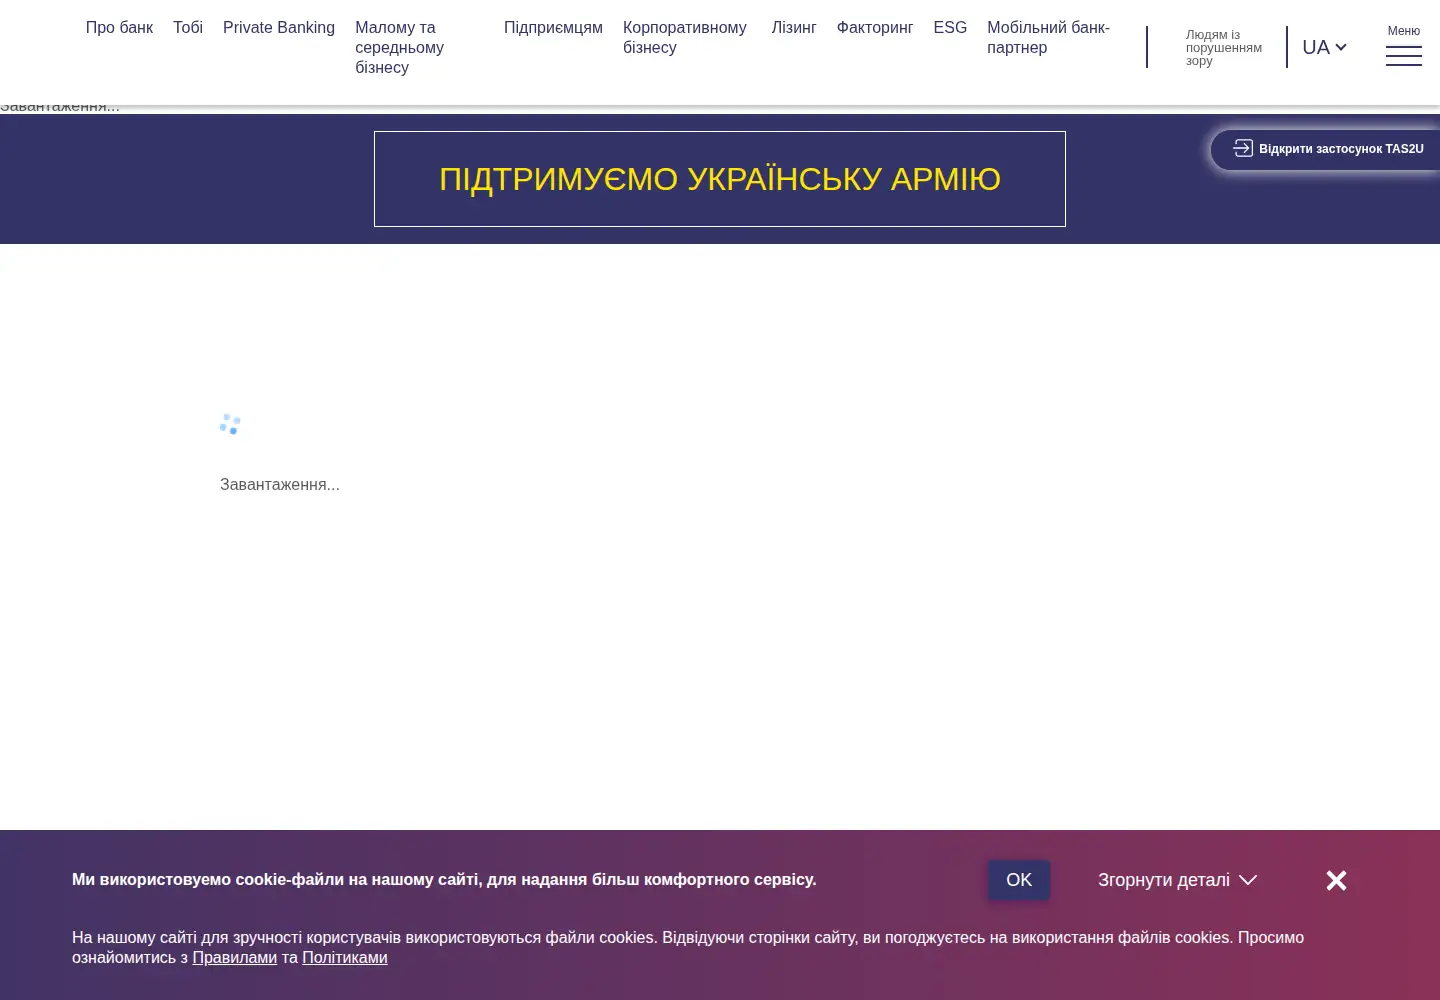The image size is (1440, 1000).
Task: Click the 'Підтримуємо українську армію' banner
Action: (720, 179)
